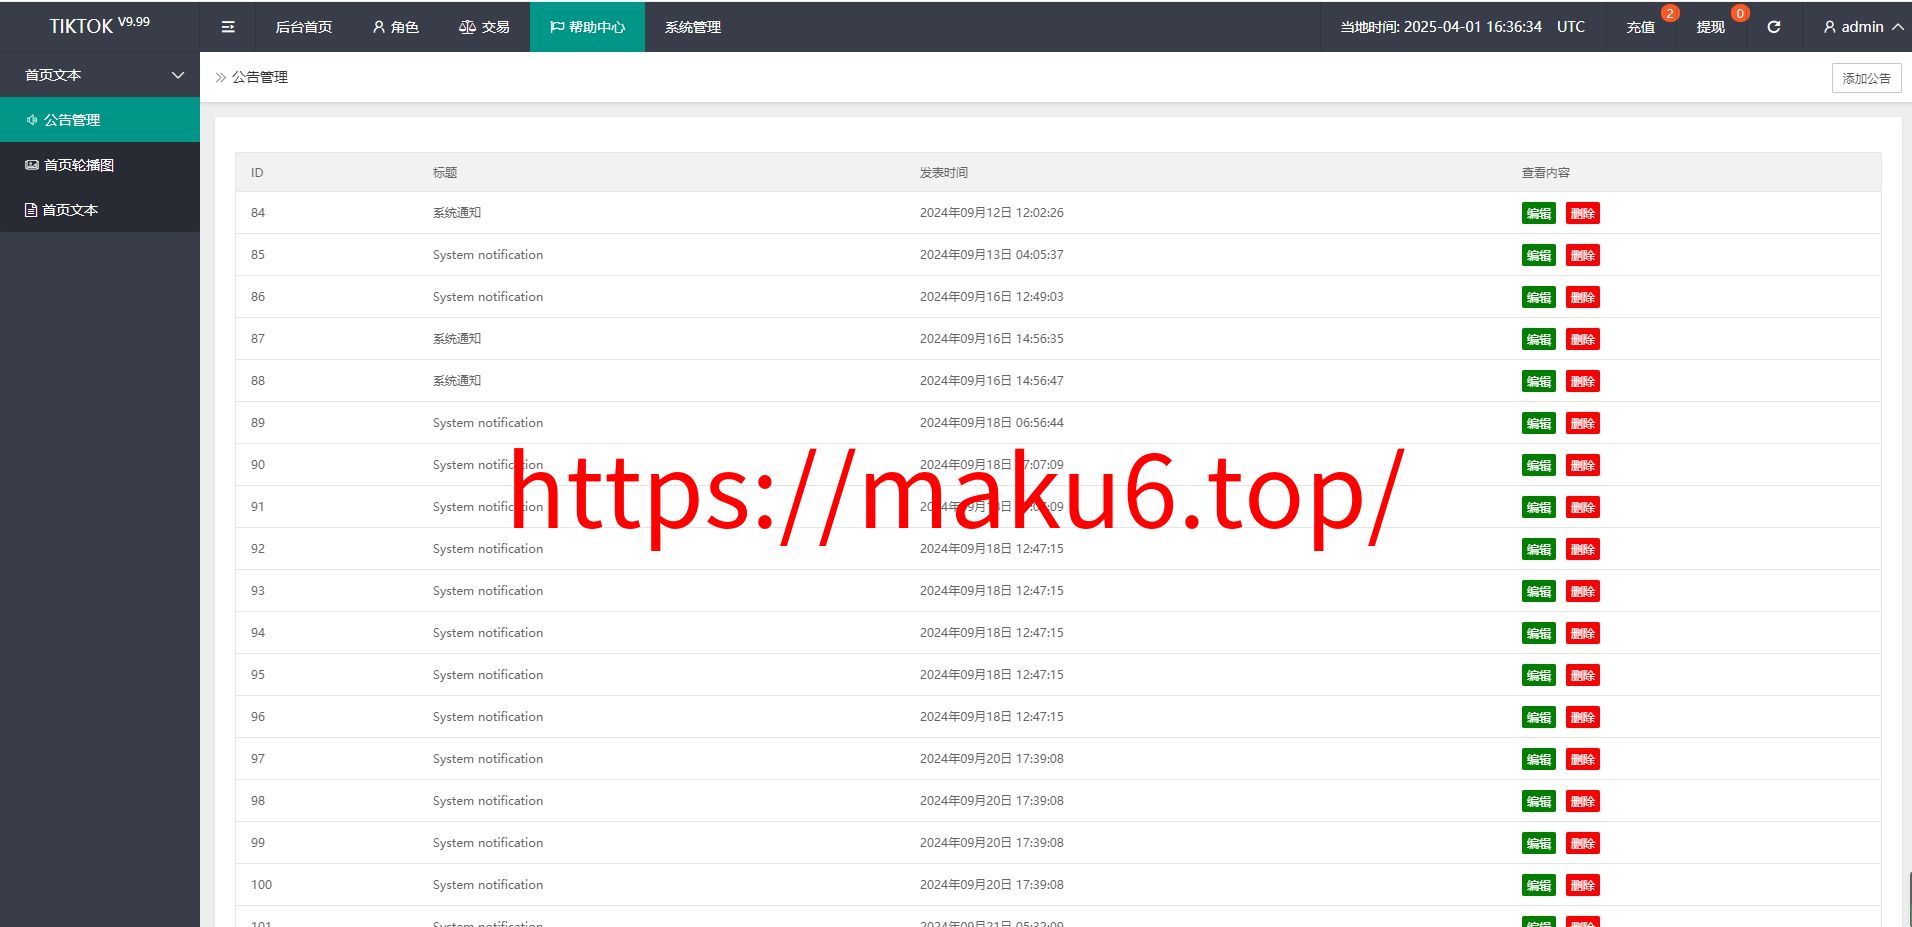Open 首页轮播图 in the sidebar
Screen dimensions: 1912x927
point(100,165)
